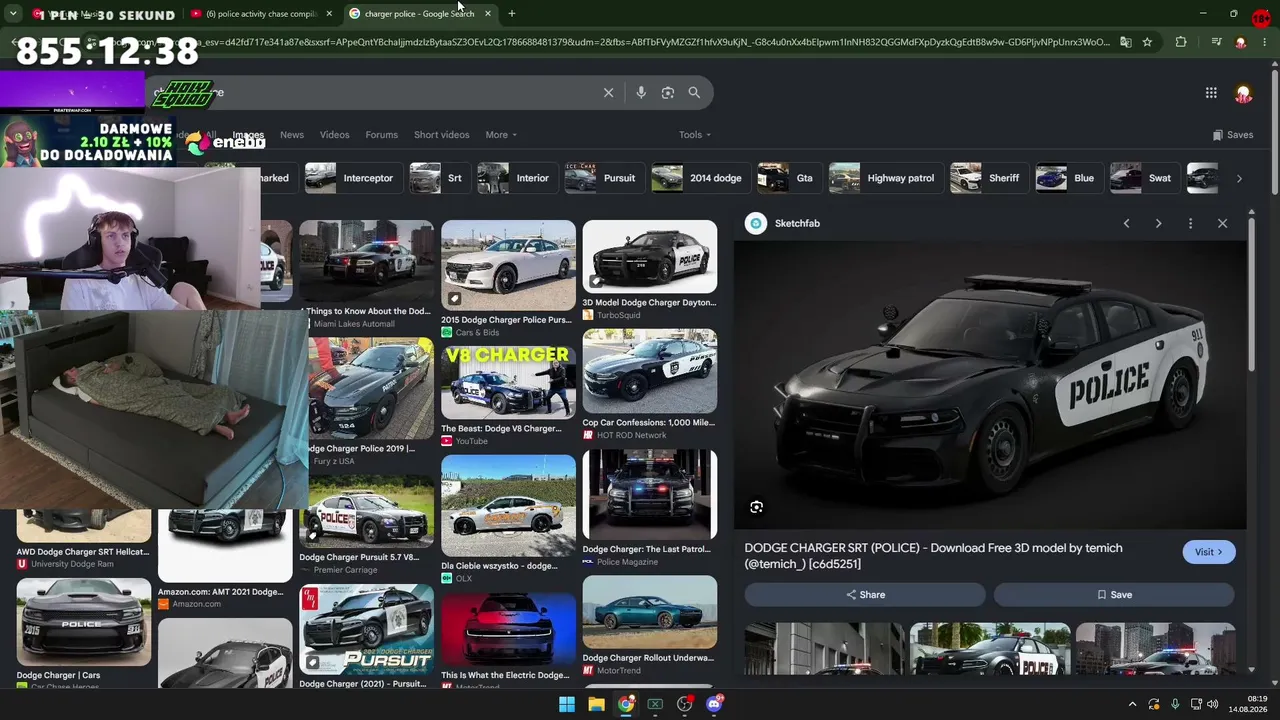Go to the next image in preview panel
The image size is (1280, 720).
coord(1158,223)
